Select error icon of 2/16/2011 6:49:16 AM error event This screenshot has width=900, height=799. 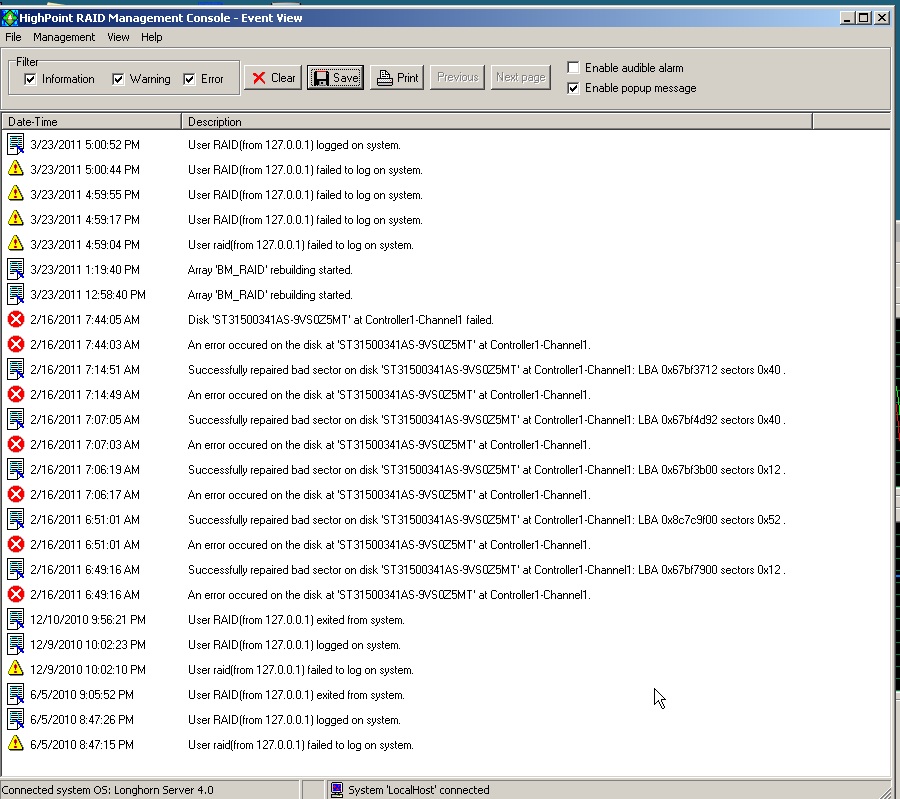(15, 594)
